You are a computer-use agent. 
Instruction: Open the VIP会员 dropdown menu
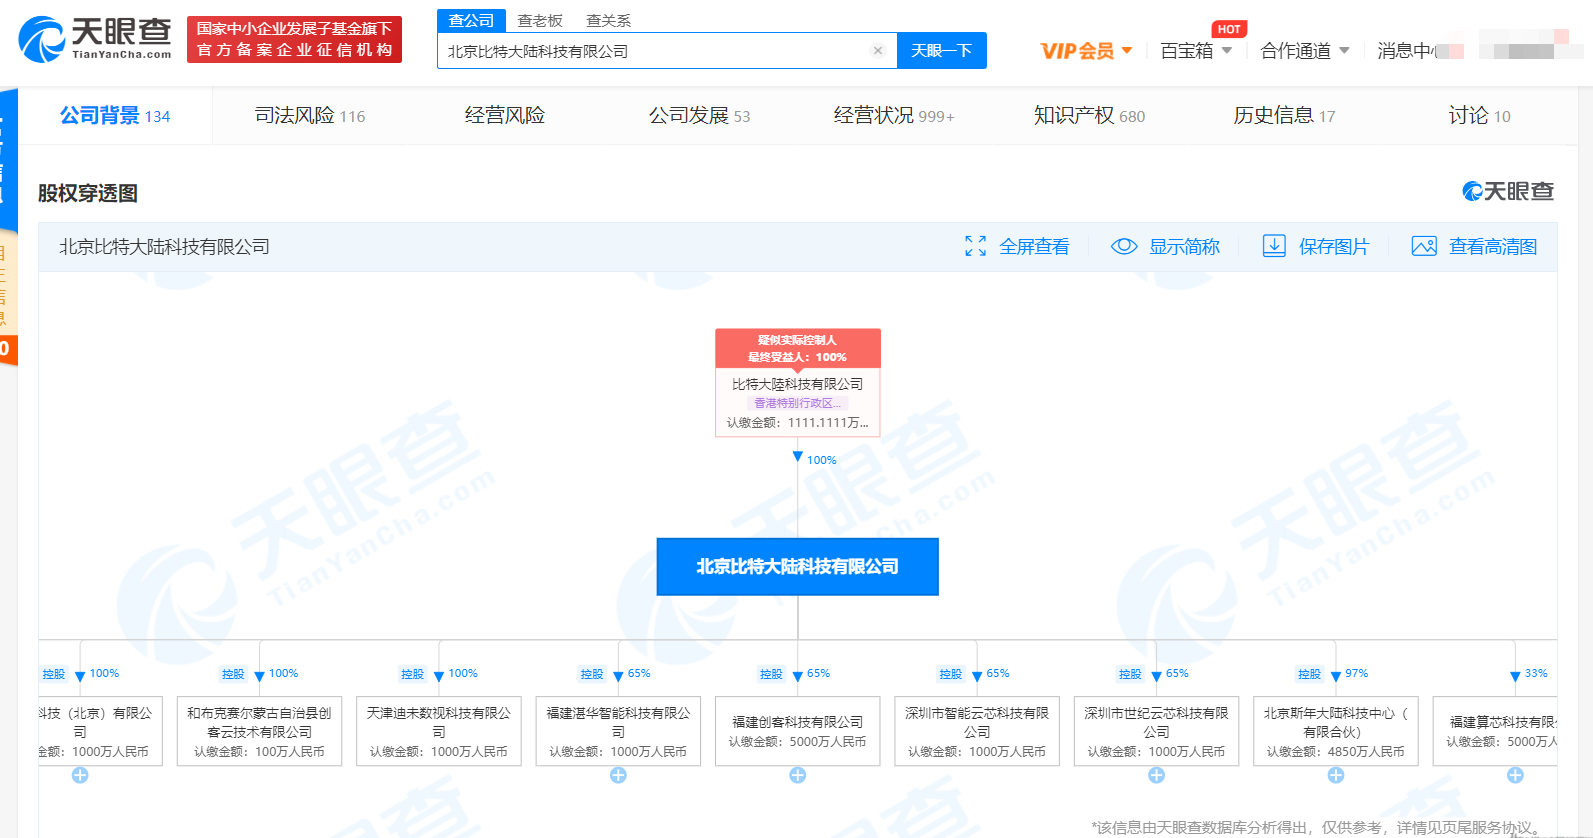point(1086,51)
